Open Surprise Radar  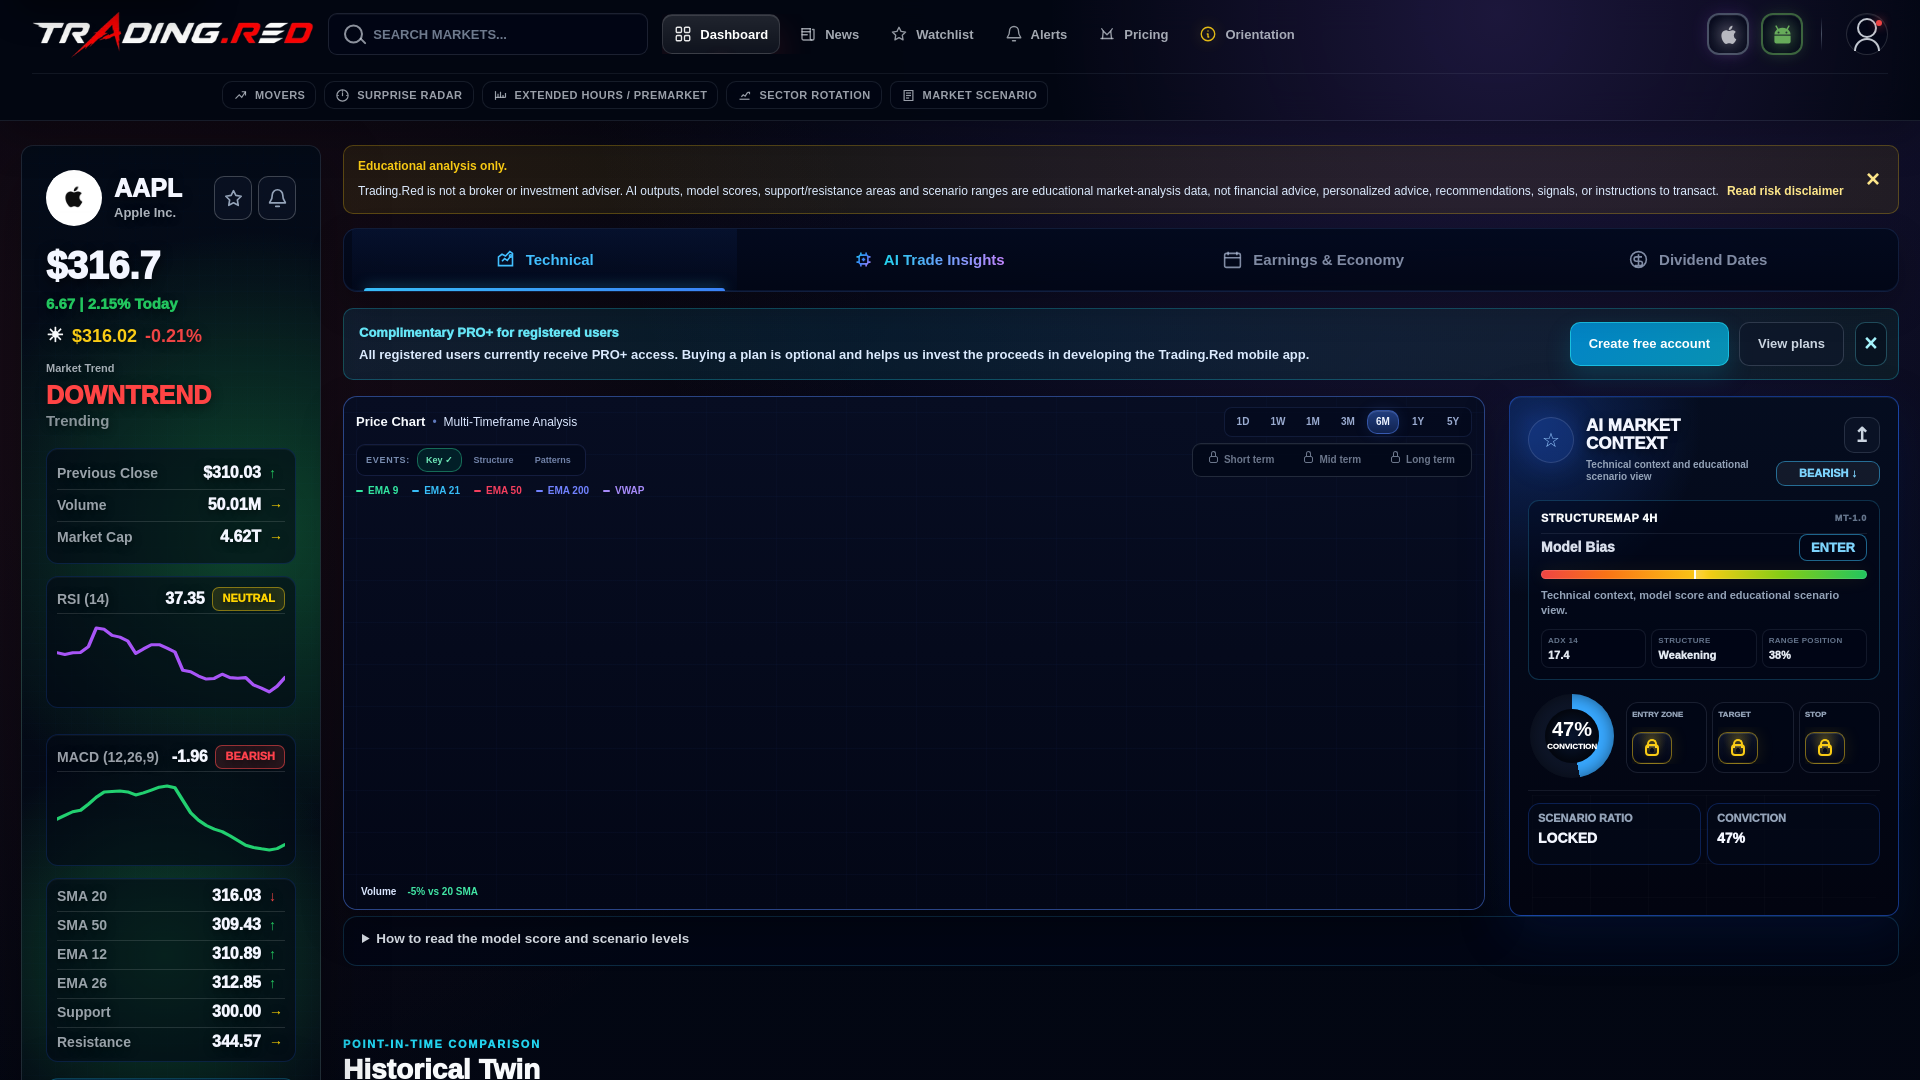[x=399, y=95]
